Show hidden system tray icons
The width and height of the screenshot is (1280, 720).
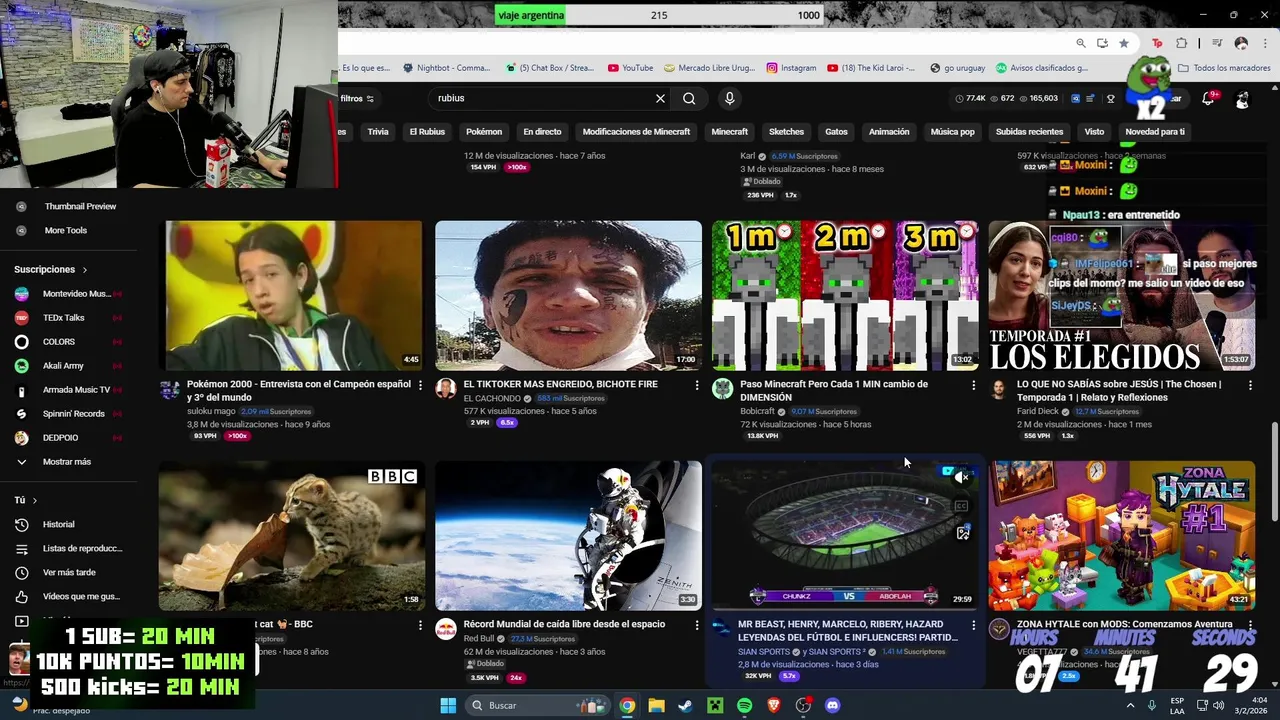pyautogui.click(x=1133, y=705)
